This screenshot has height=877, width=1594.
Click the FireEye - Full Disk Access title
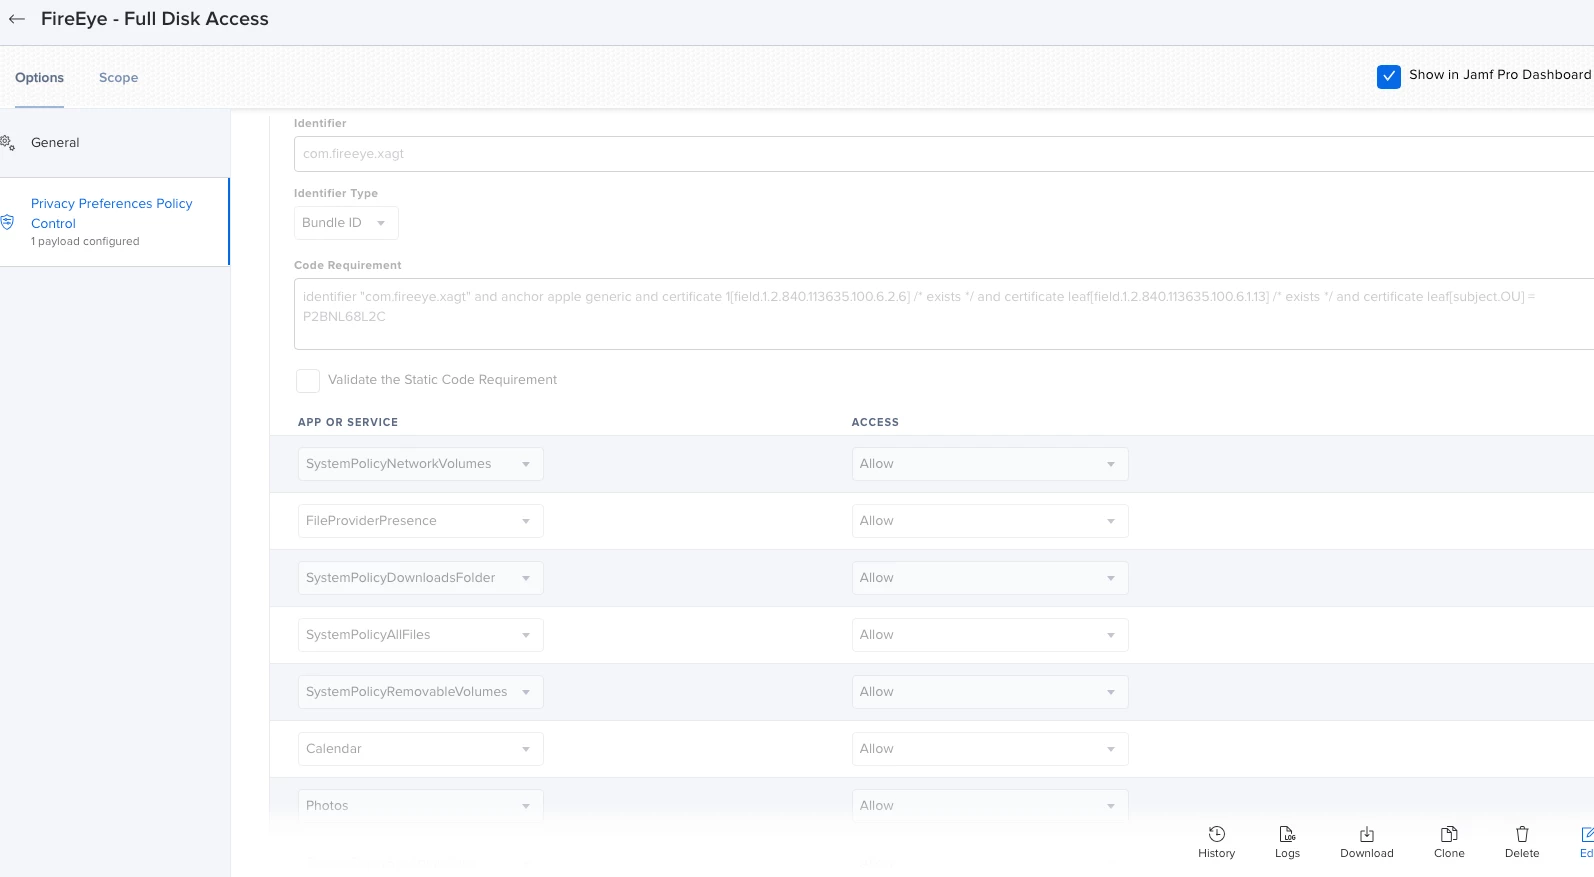pos(155,19)
